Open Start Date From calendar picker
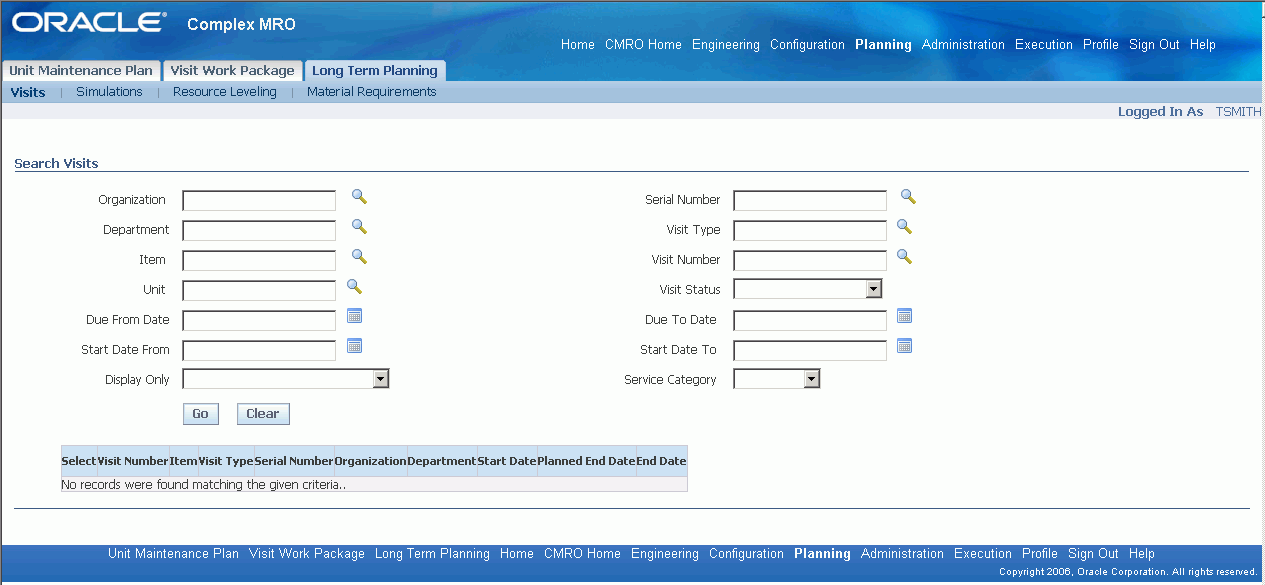 pyautogui.click(x=354, y=346)
